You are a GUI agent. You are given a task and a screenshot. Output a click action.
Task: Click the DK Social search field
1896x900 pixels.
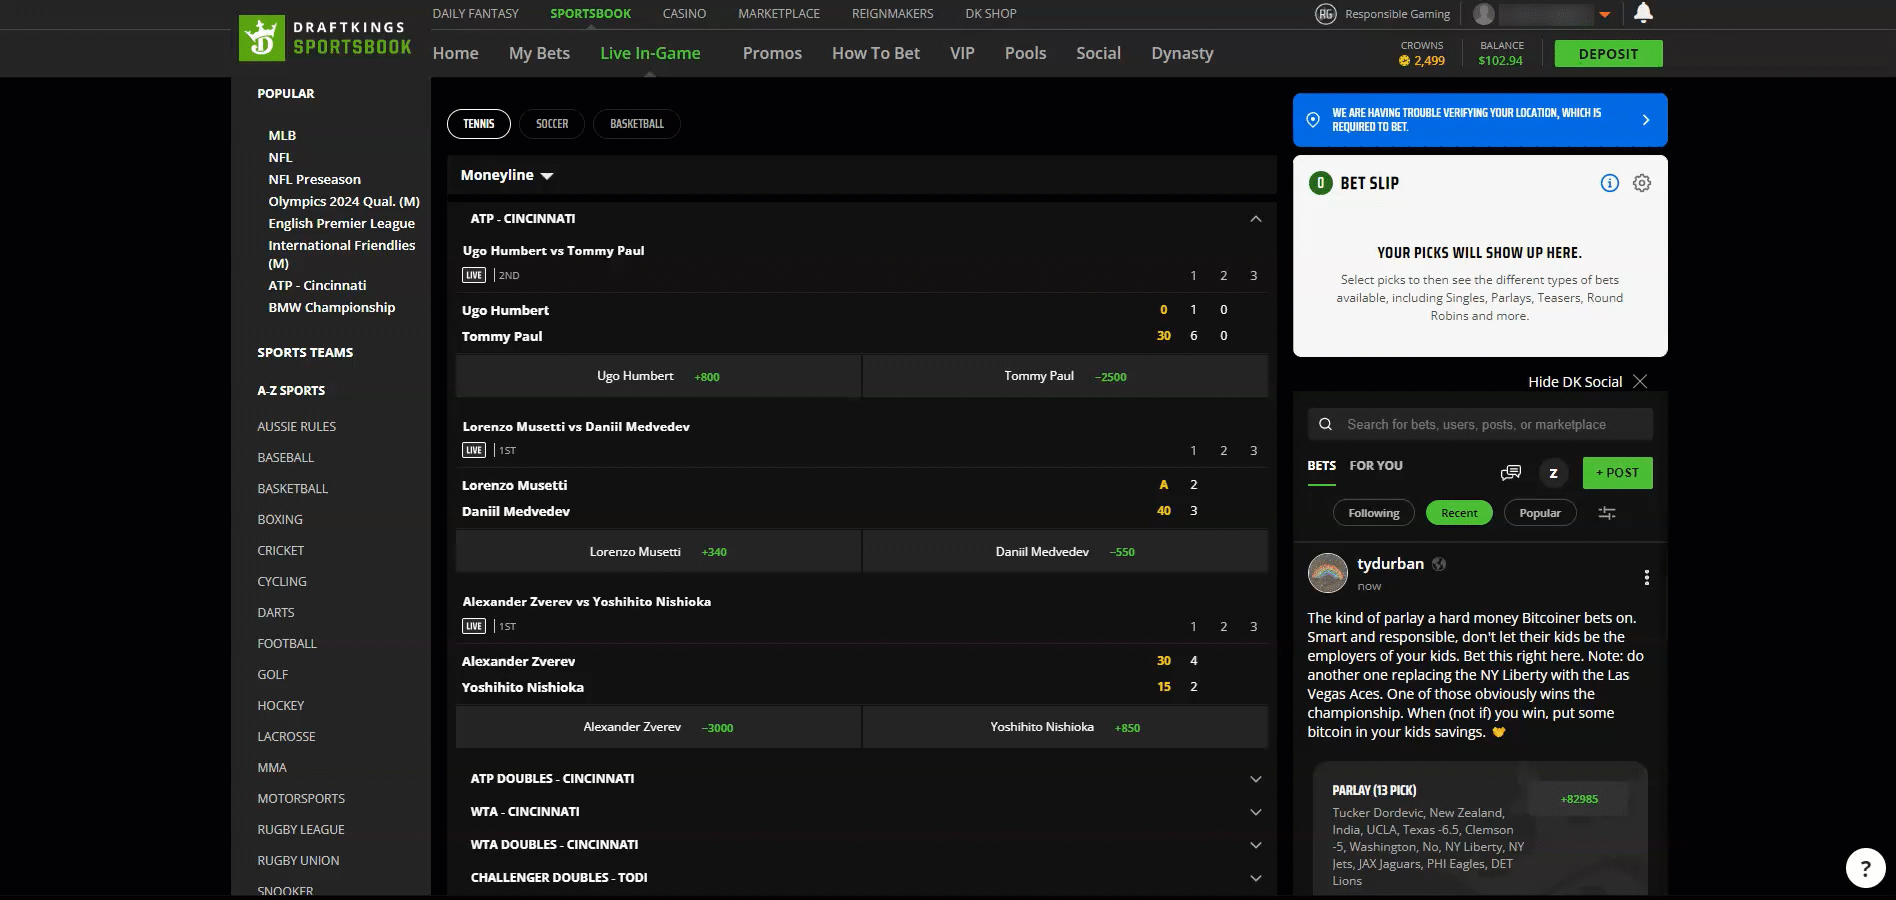point(1480,424)
